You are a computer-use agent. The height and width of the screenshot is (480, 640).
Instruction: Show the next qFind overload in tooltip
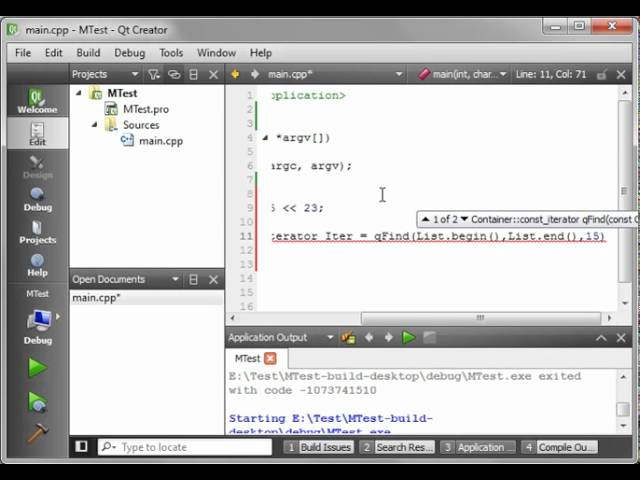[464, 219]
